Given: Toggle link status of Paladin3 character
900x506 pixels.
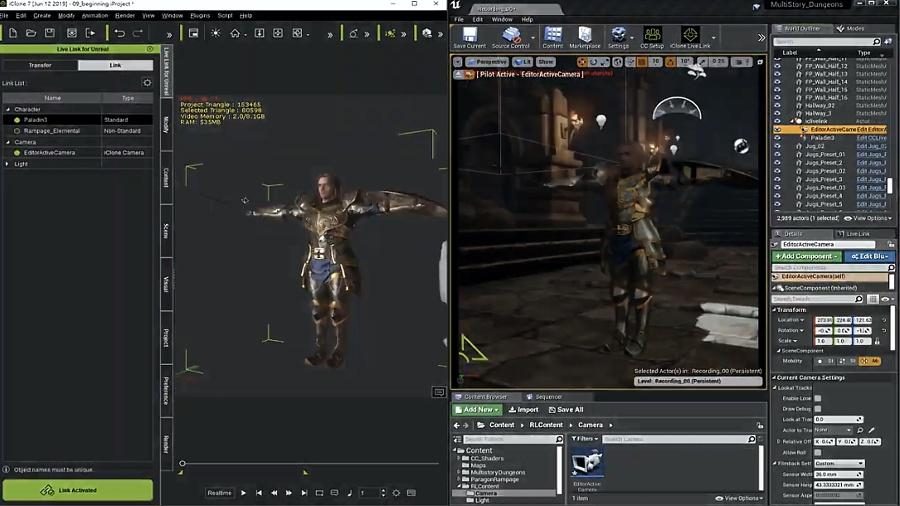Looking at the screenshot, I should [x=17, y=120].
